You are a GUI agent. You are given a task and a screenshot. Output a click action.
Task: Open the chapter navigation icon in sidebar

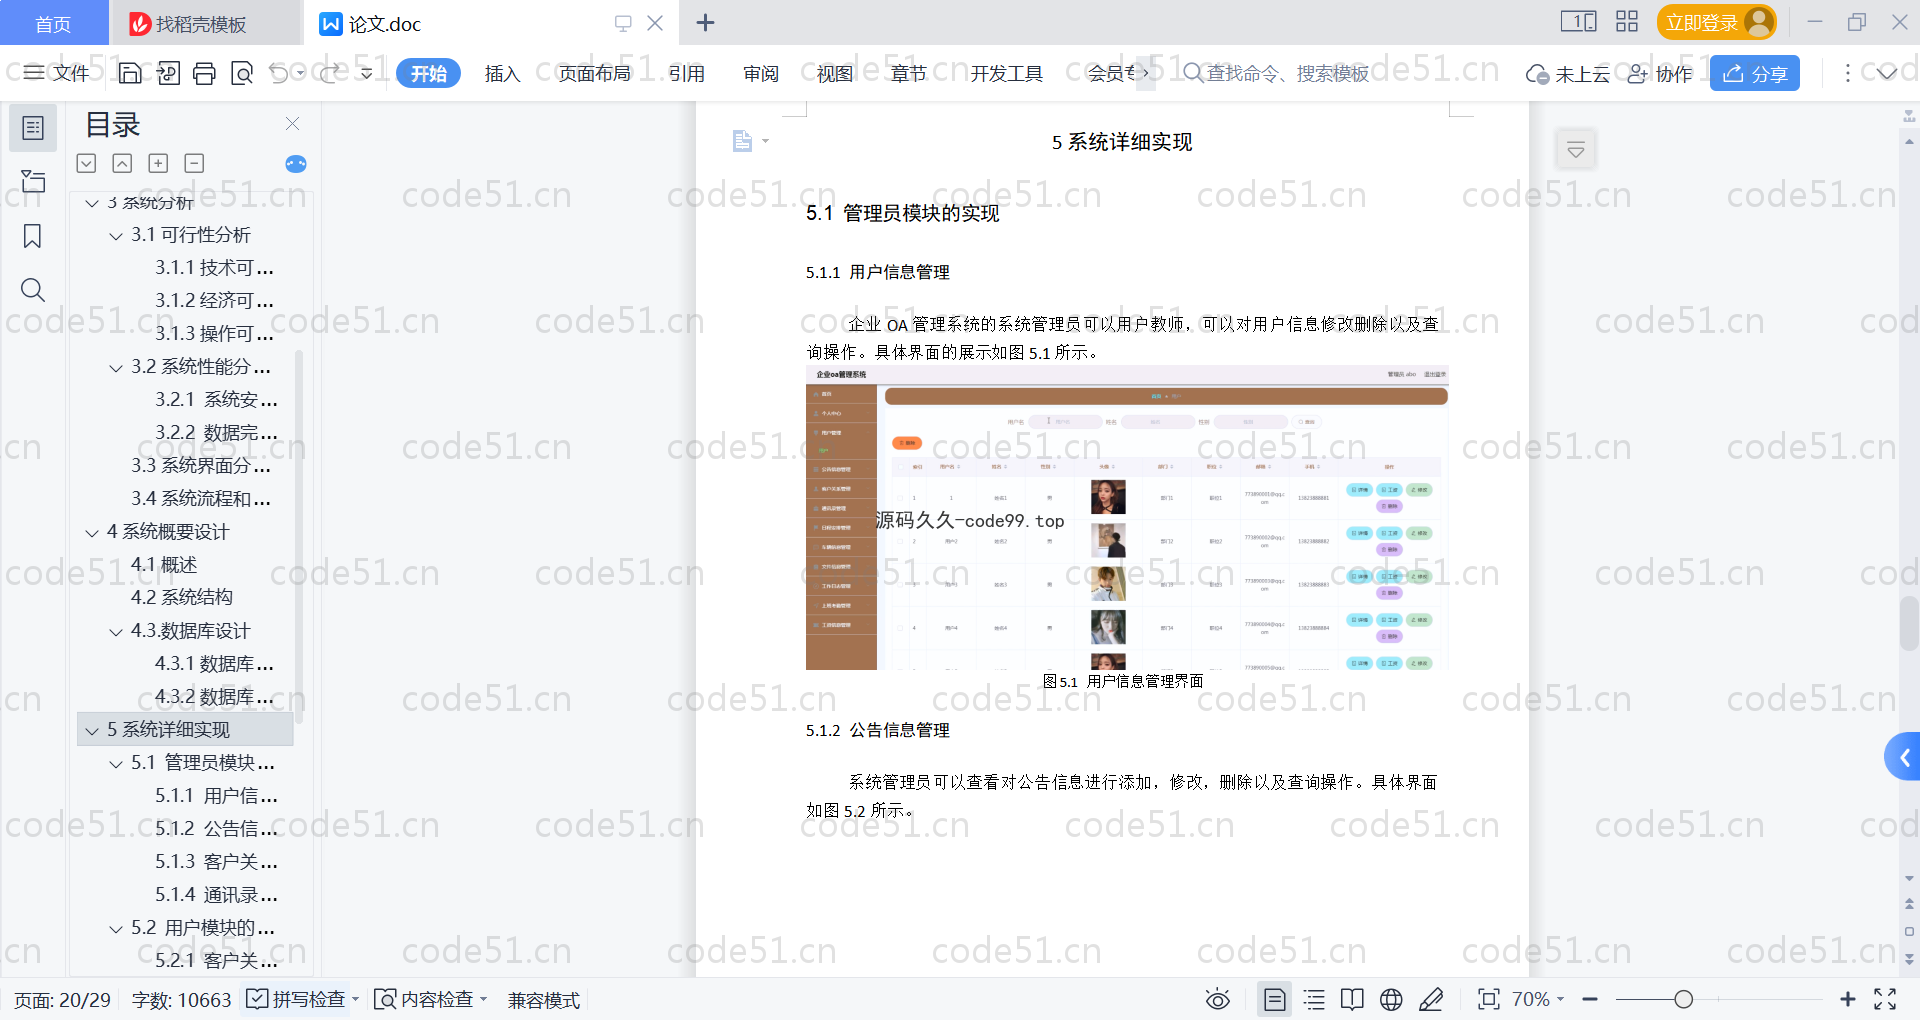(33, 181)
